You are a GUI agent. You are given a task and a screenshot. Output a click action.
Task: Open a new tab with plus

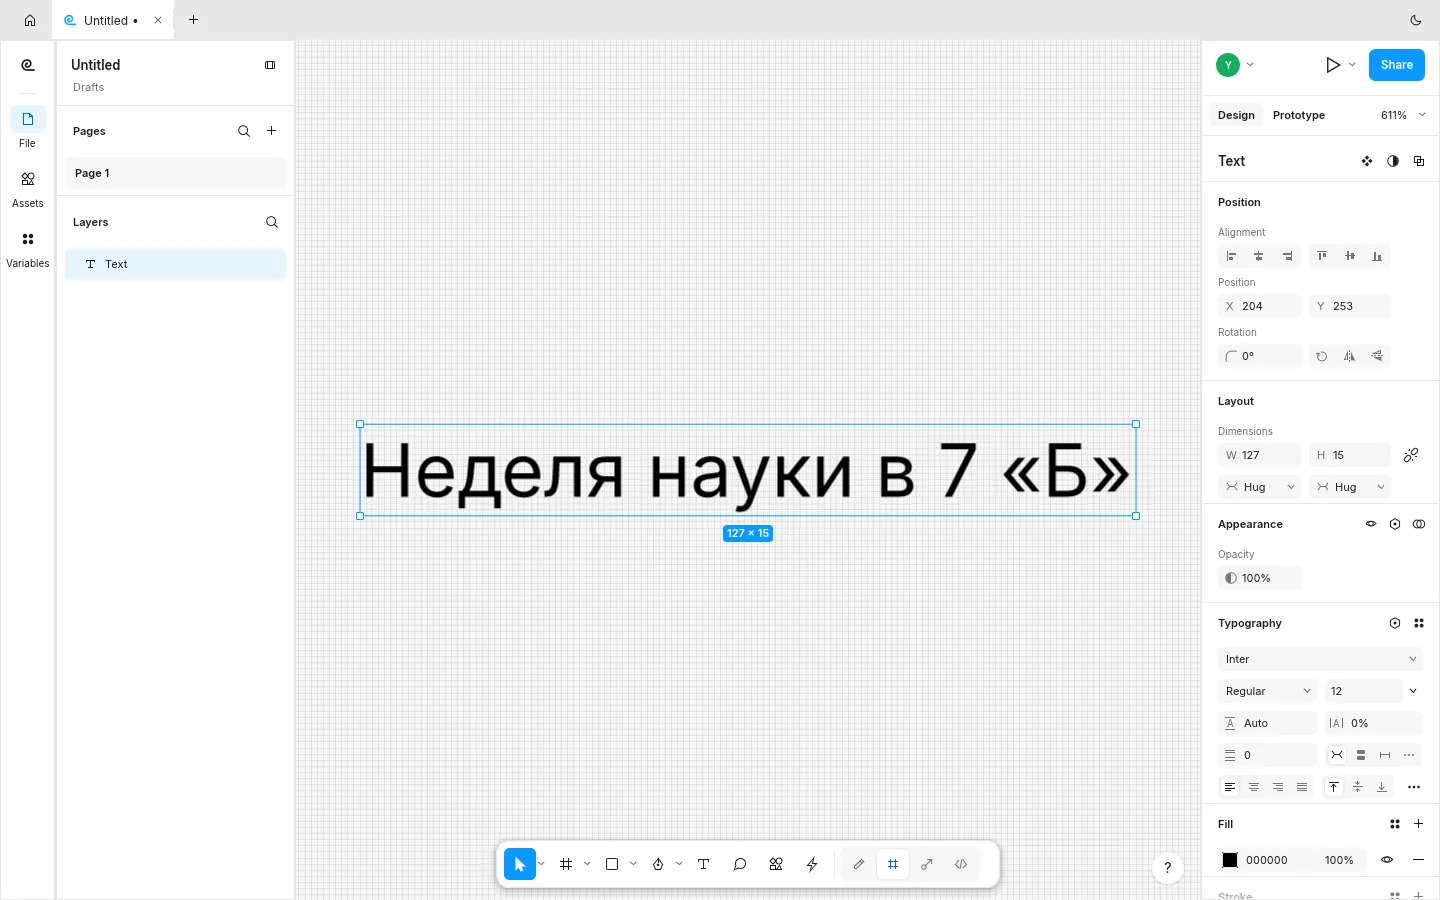point(193,20)
